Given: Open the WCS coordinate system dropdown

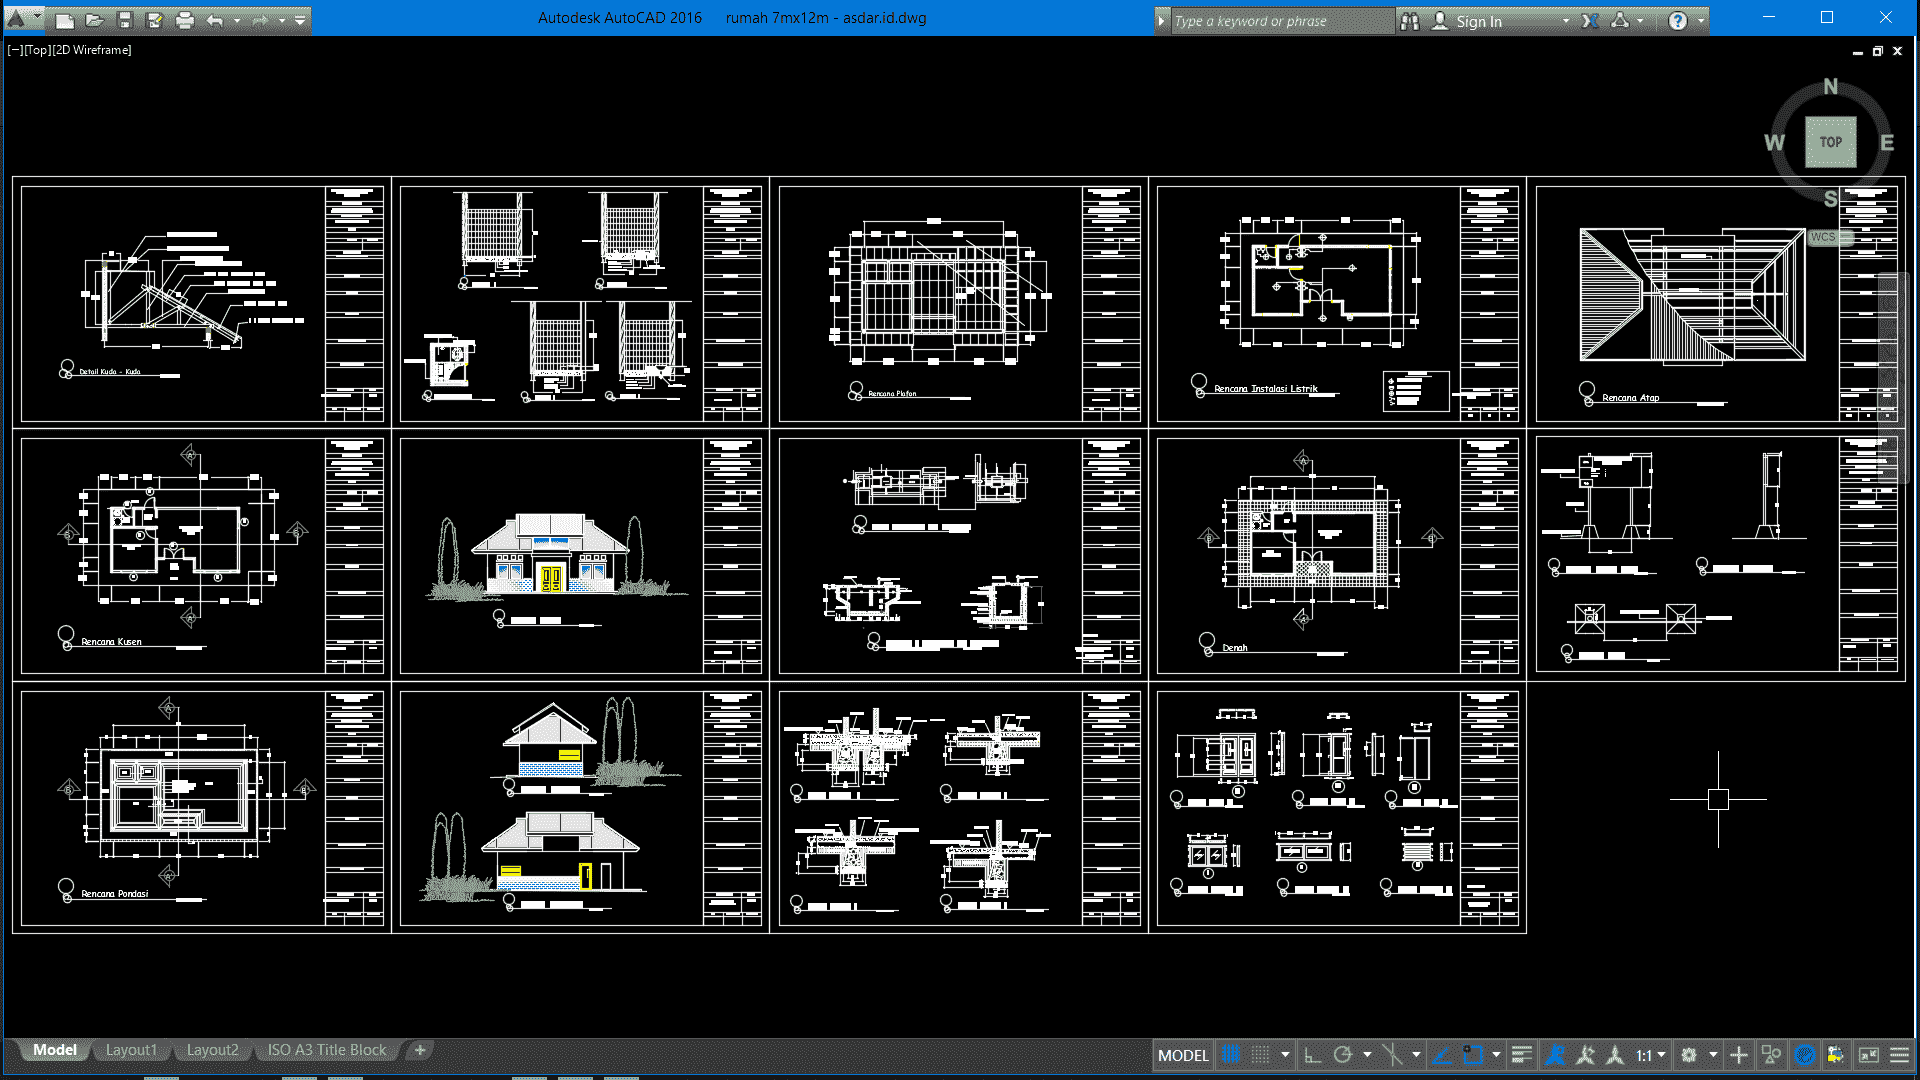Looking at the screenshot, I should tap(1830, 237).
